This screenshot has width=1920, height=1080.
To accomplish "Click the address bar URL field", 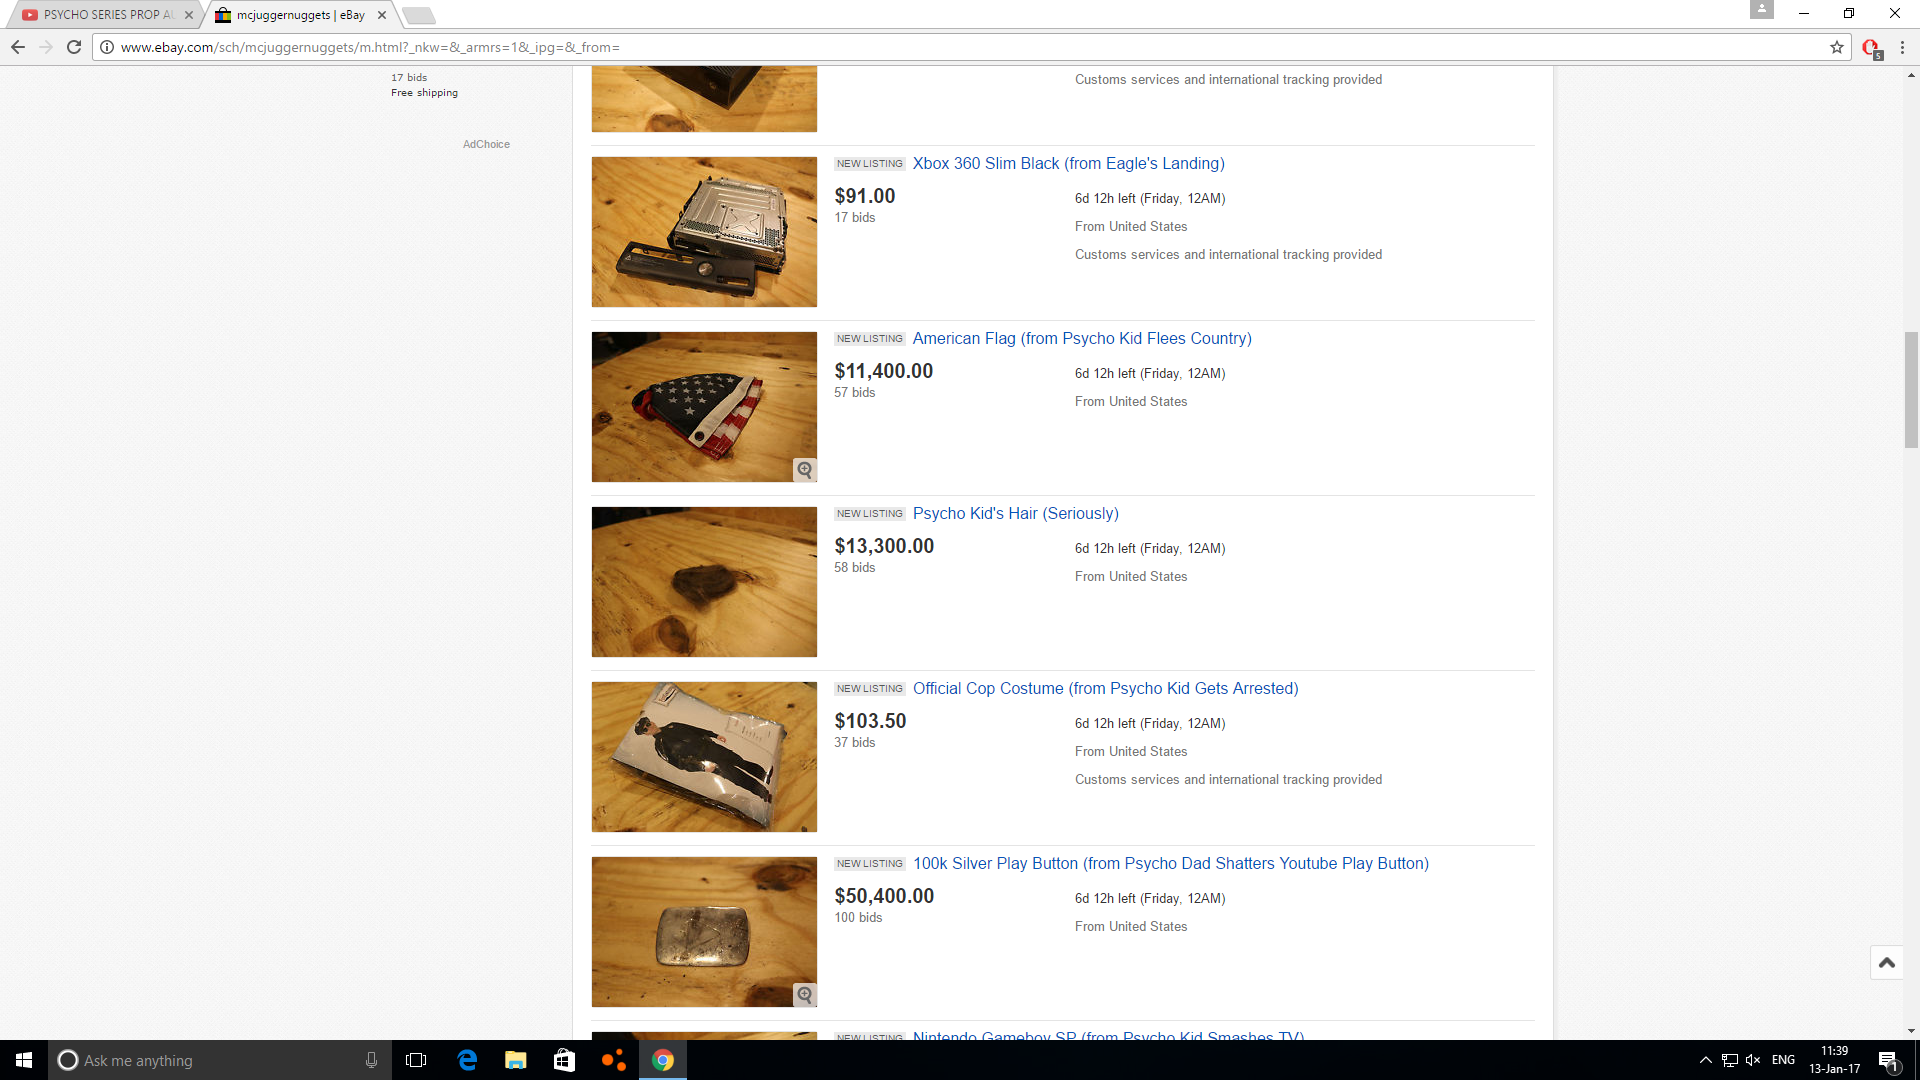I will (970, 47).
